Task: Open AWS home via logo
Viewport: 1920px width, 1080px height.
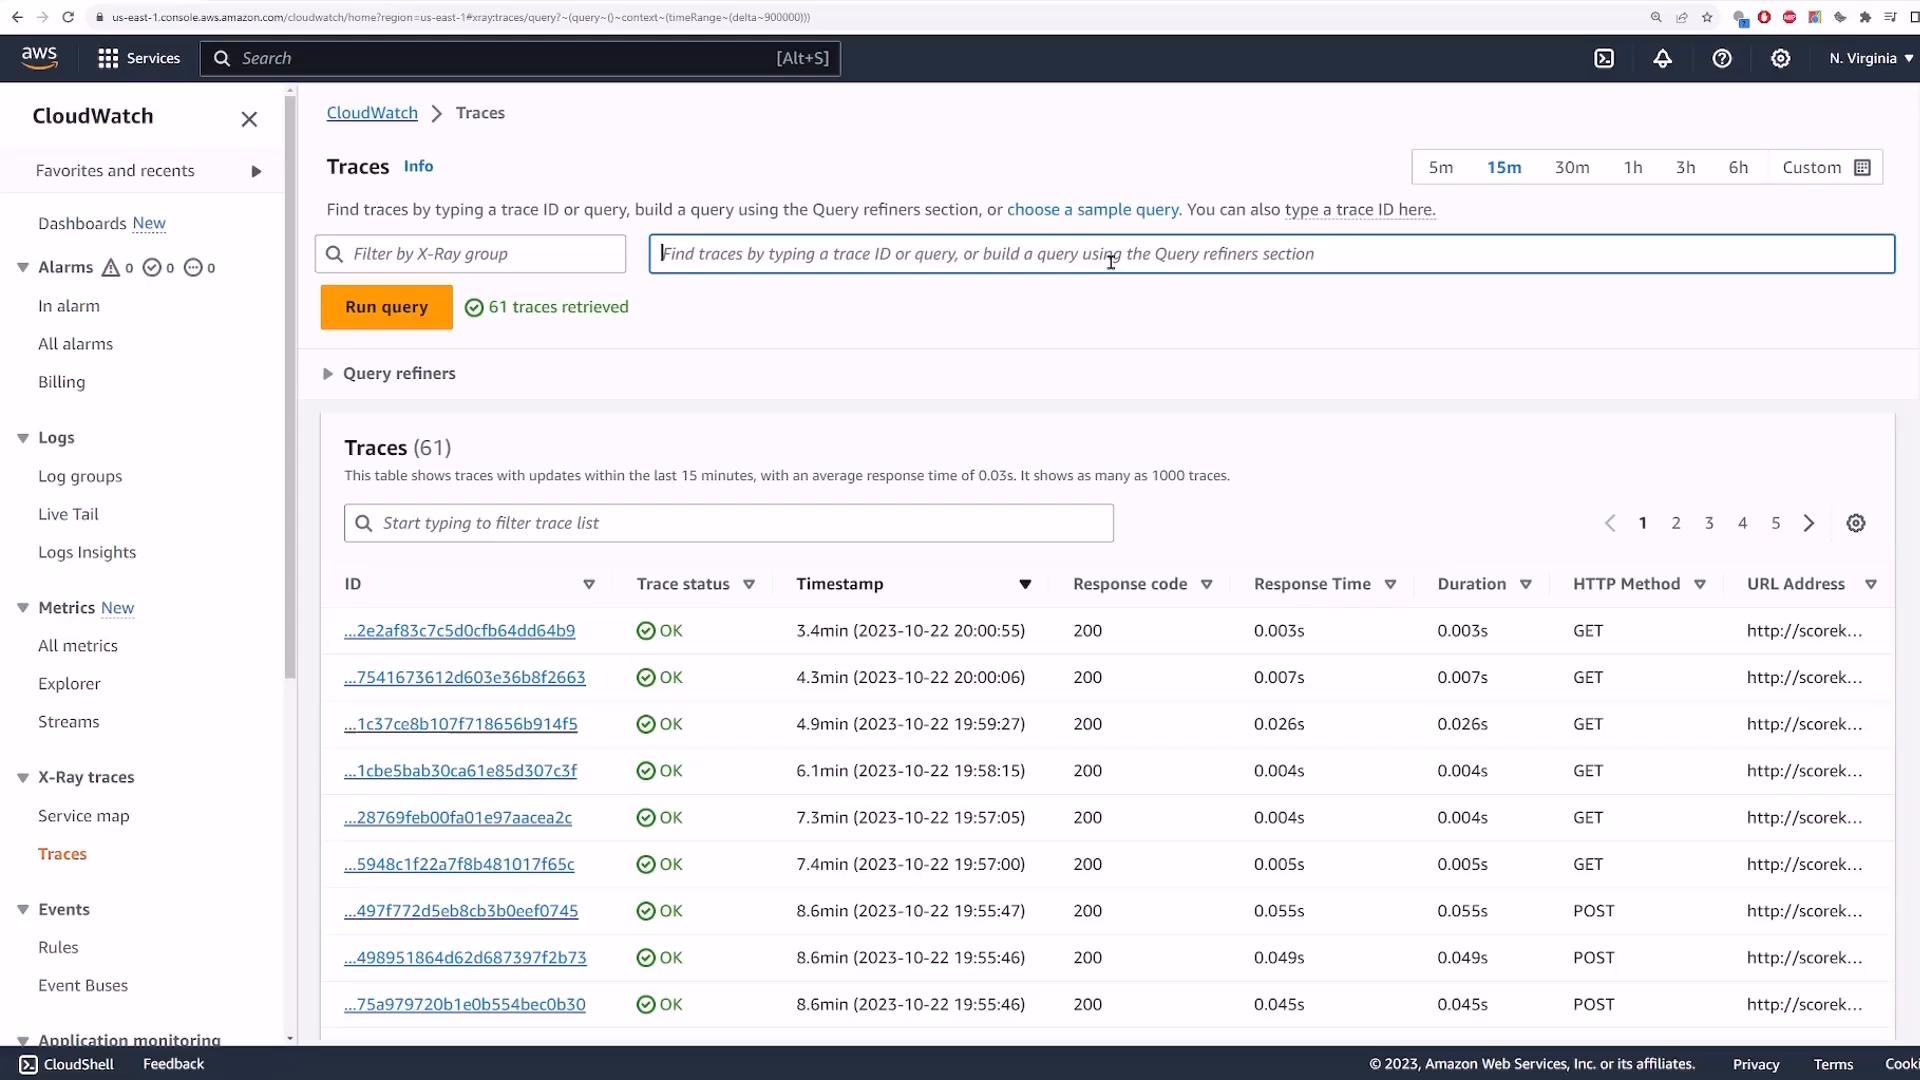Action: point(40,58)
